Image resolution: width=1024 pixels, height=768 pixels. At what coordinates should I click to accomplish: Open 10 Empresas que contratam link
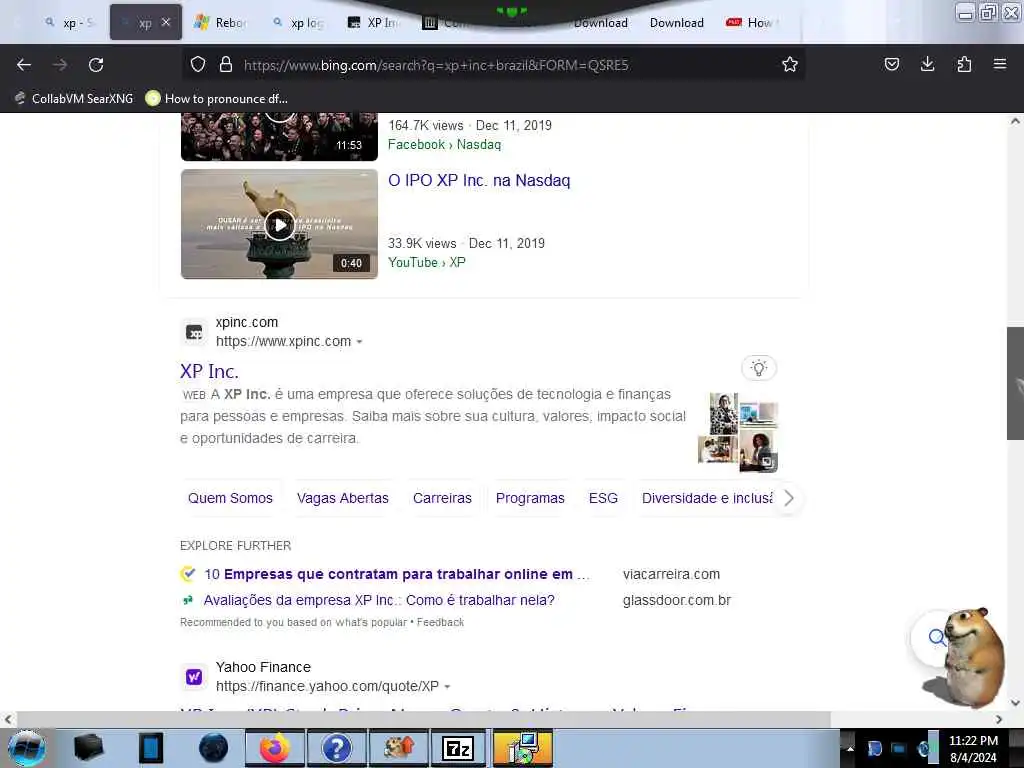point(396,574)
